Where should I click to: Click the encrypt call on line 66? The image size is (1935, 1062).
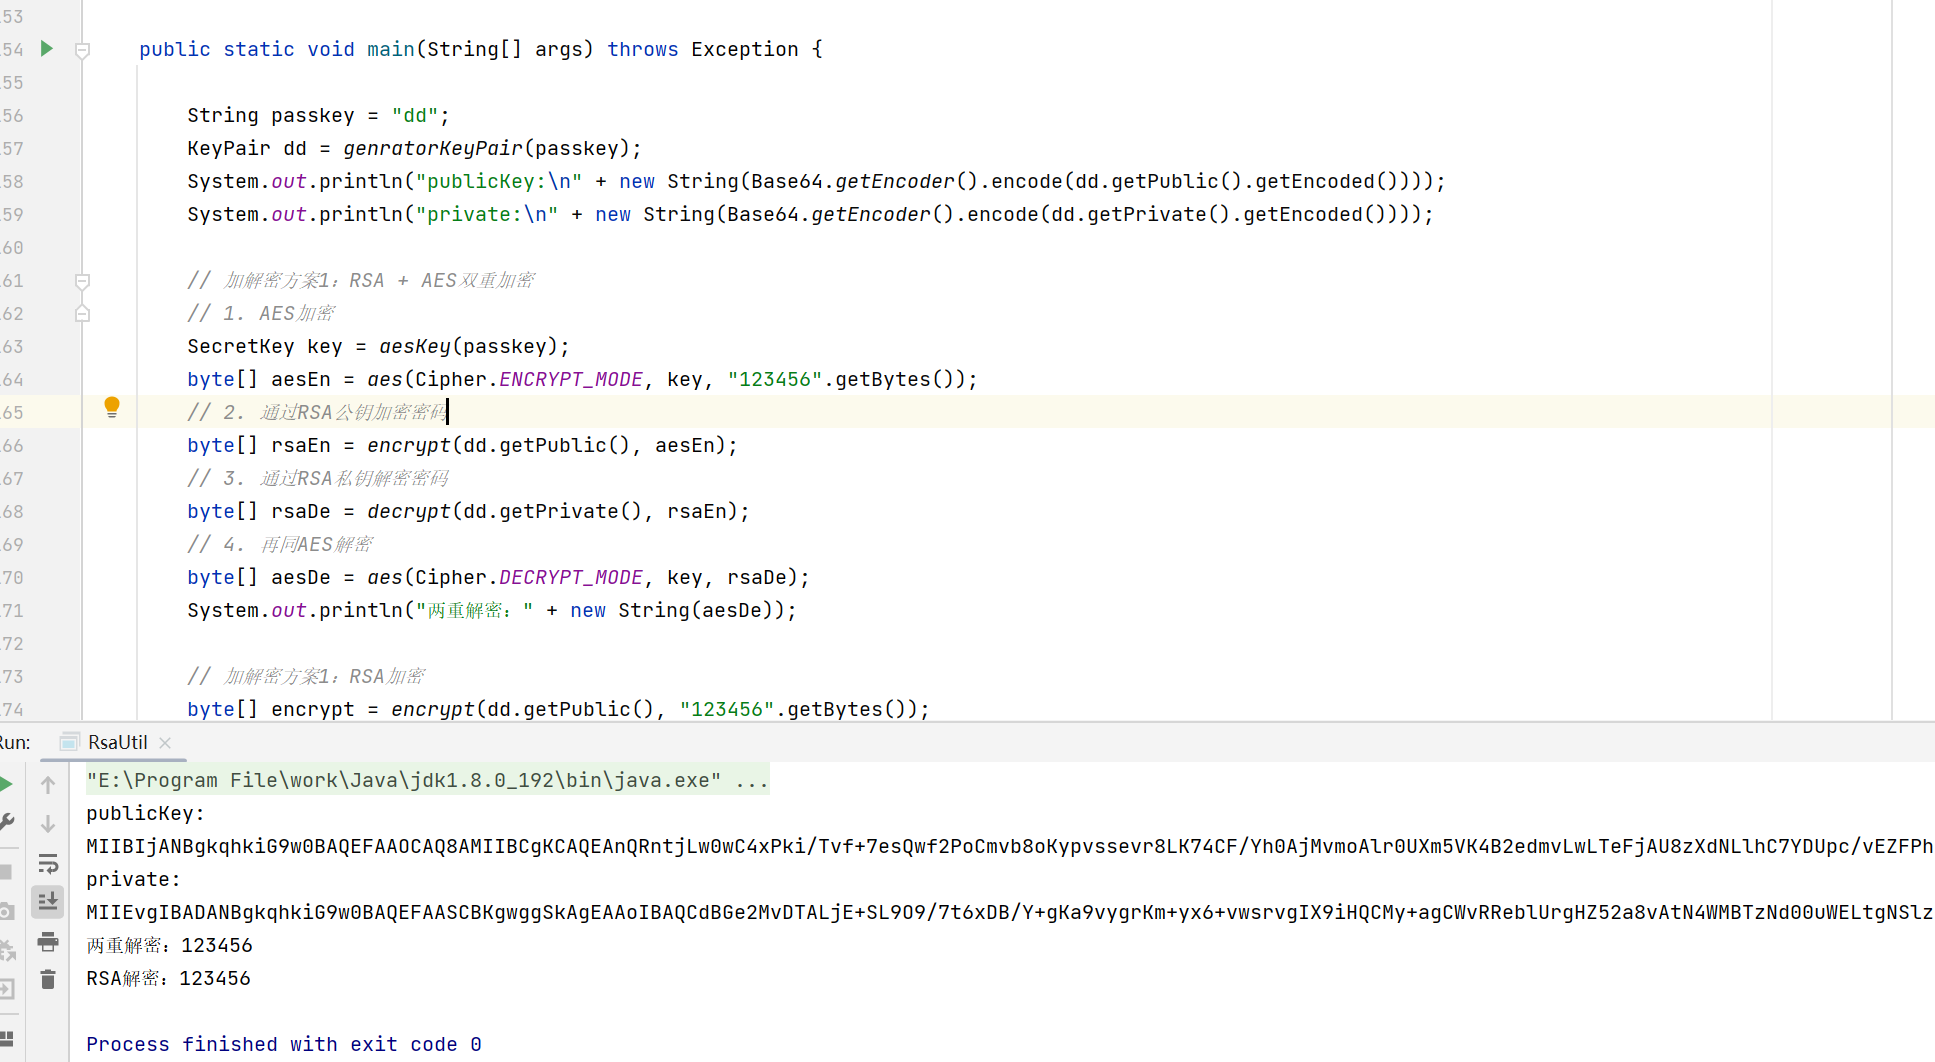(x=408, y=445)
